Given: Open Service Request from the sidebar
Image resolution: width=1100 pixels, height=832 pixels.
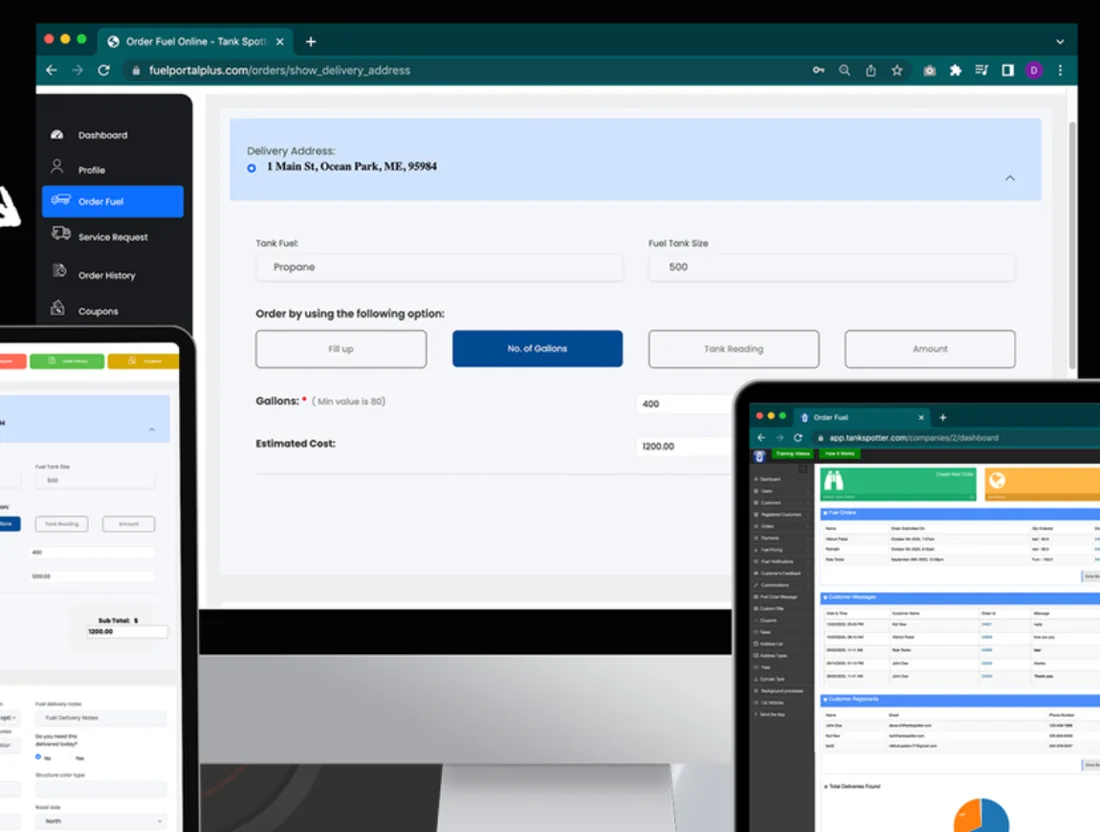Looking at the screenshot, I should pos(100,236).
